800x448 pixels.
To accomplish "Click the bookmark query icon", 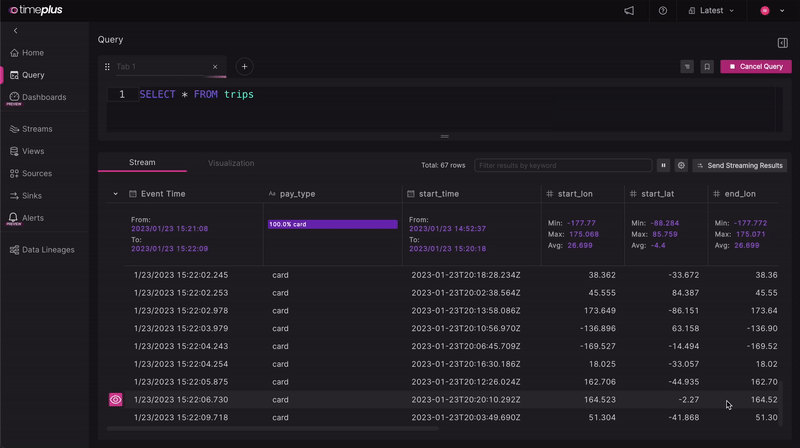I will tap(707, 67).
